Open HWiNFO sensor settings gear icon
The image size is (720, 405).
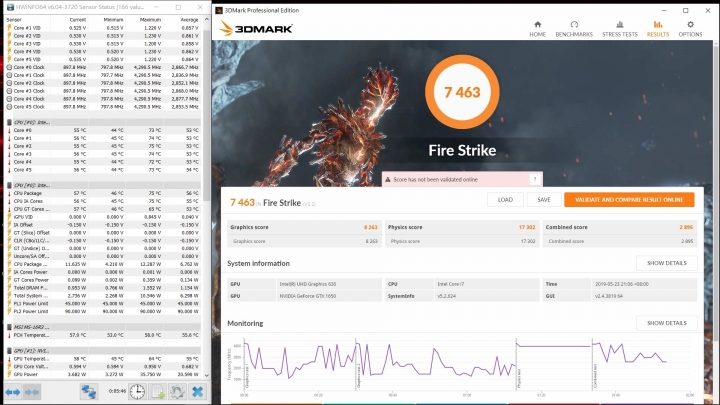click(177, 392)
